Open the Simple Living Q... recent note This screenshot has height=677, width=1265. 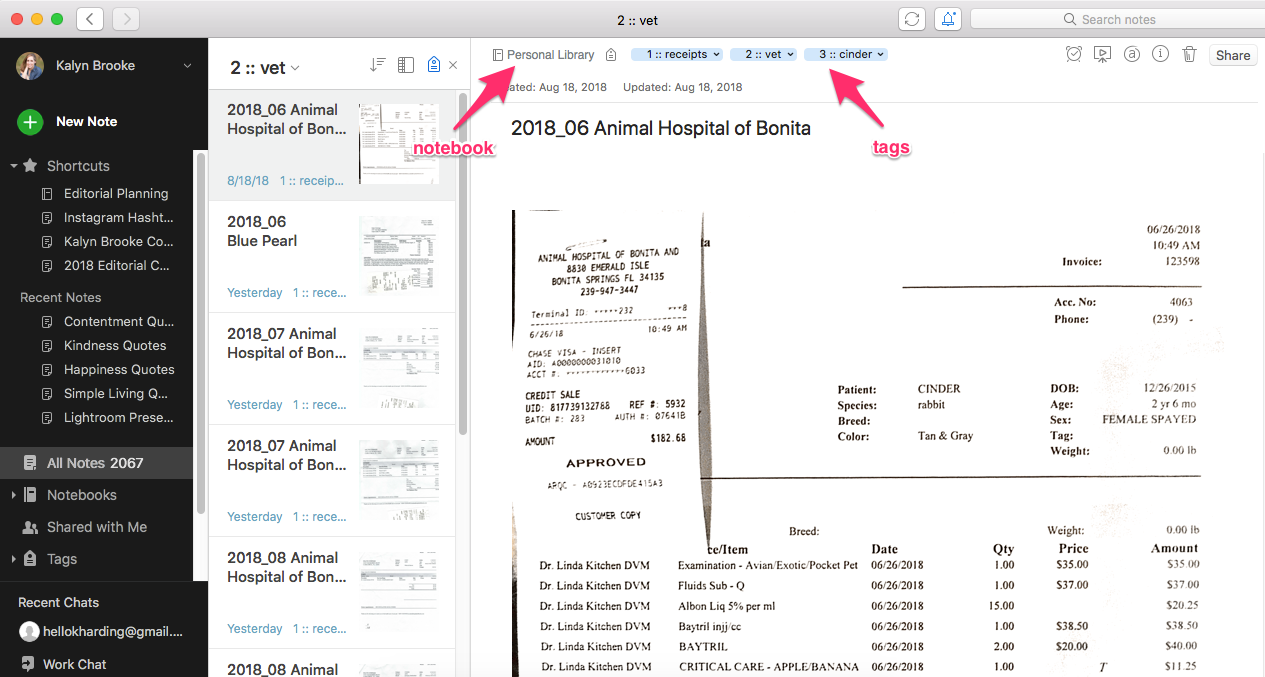pos(116,394)
